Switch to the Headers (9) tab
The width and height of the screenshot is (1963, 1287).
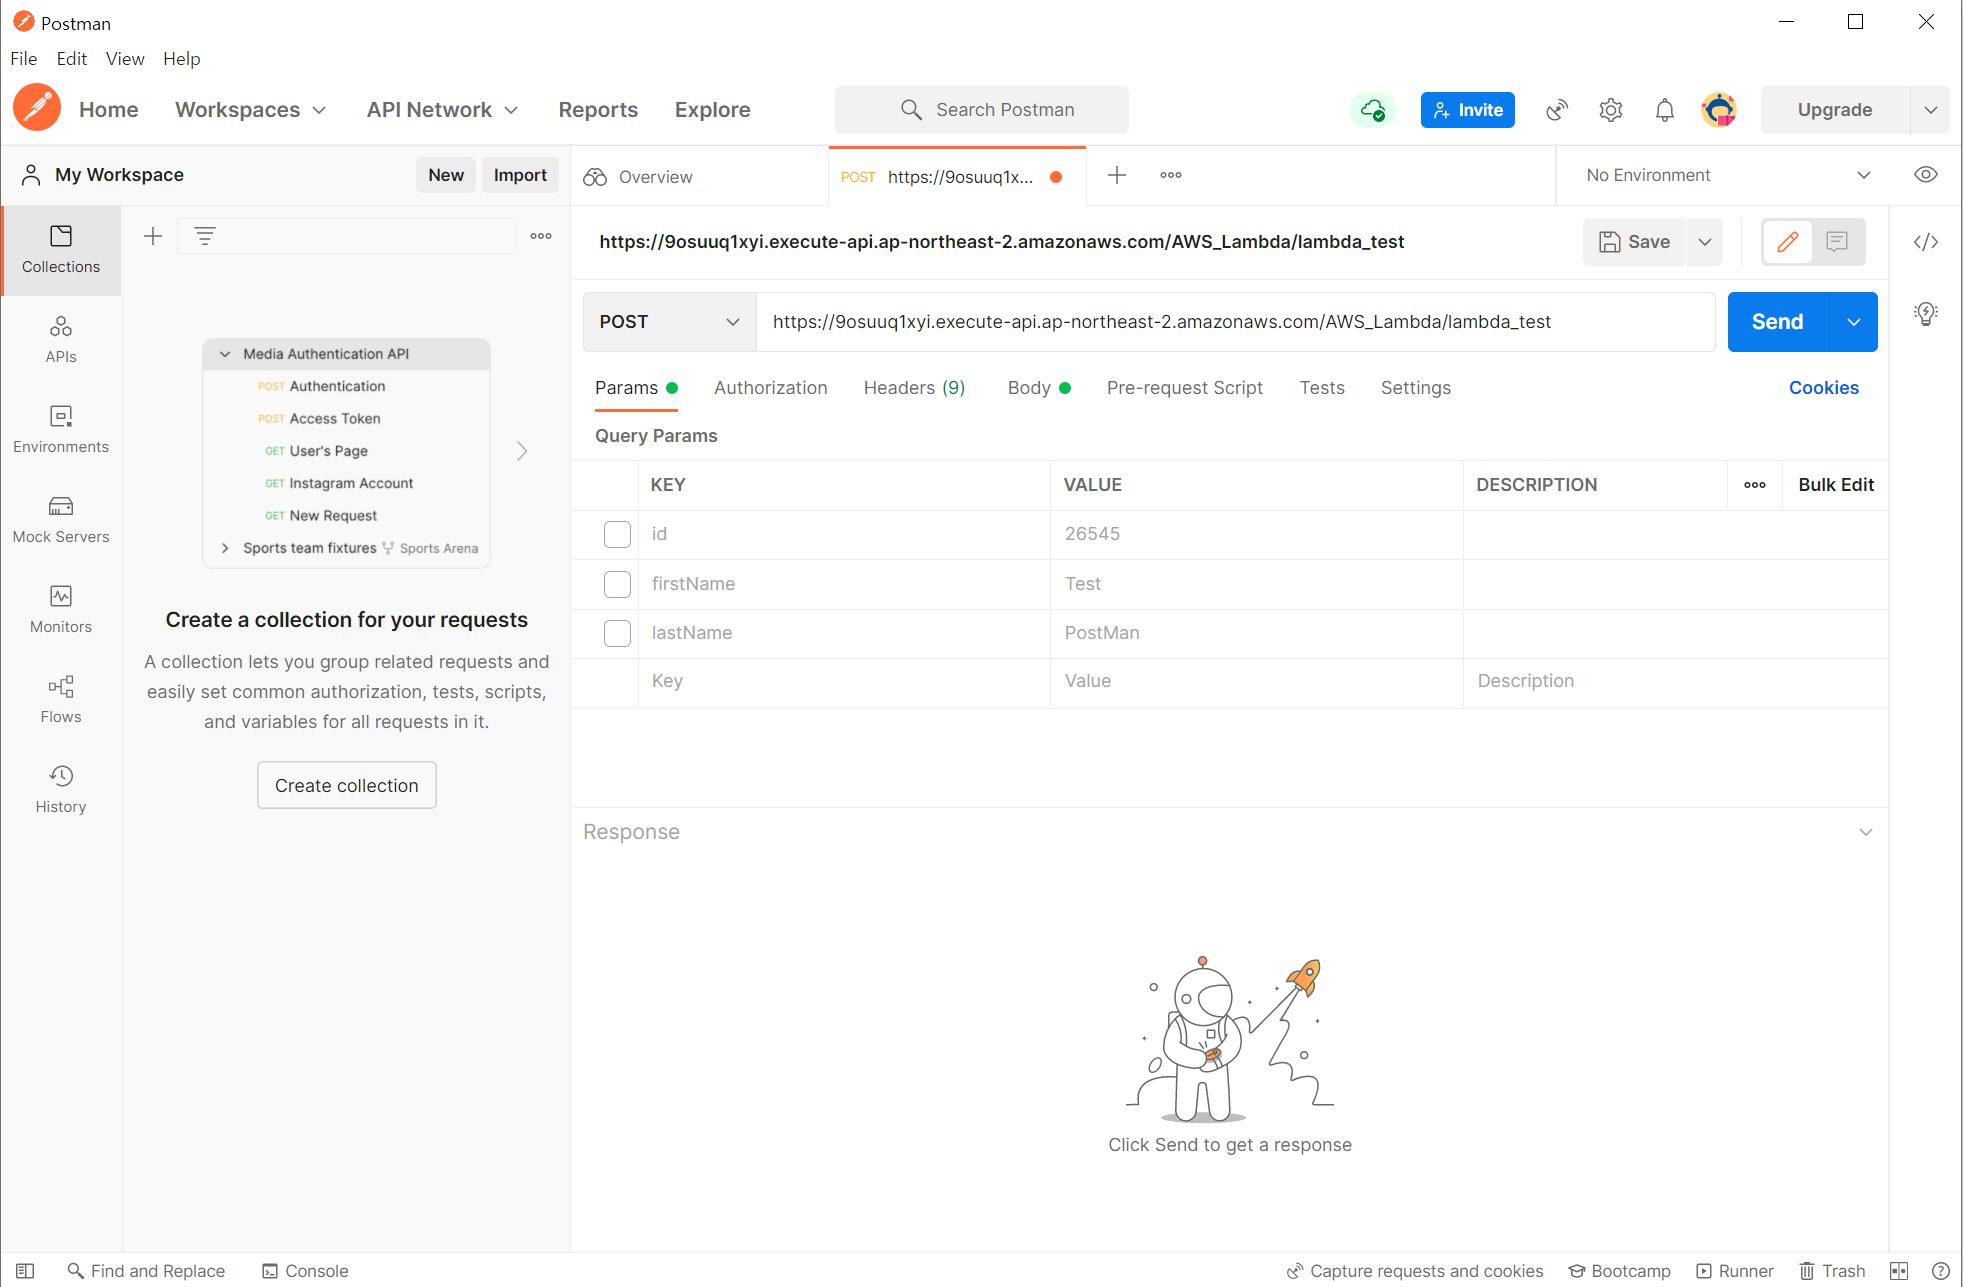[914, 388]
